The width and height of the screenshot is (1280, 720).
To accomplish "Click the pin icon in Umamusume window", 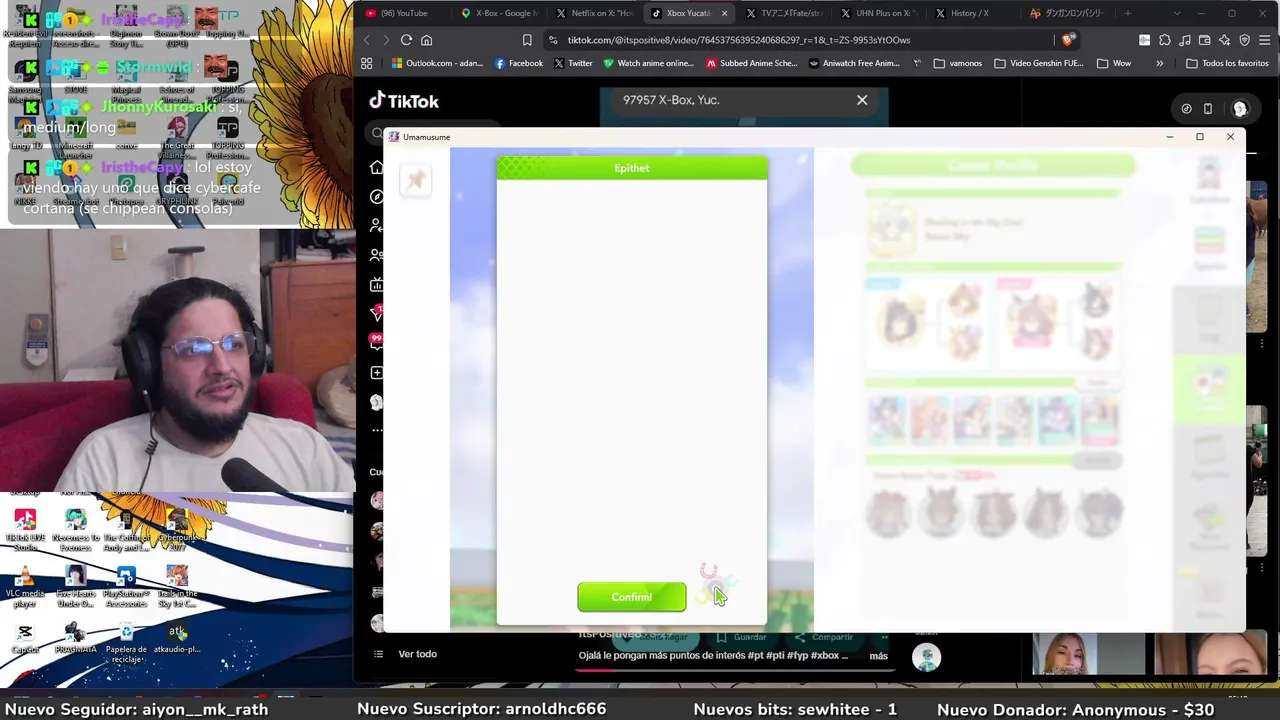I will click(415, 180).
